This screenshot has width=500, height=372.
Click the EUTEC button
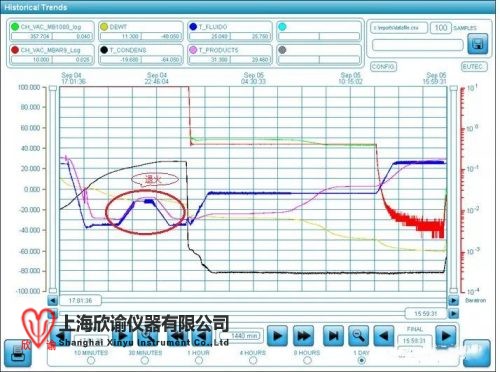[474, 67]
